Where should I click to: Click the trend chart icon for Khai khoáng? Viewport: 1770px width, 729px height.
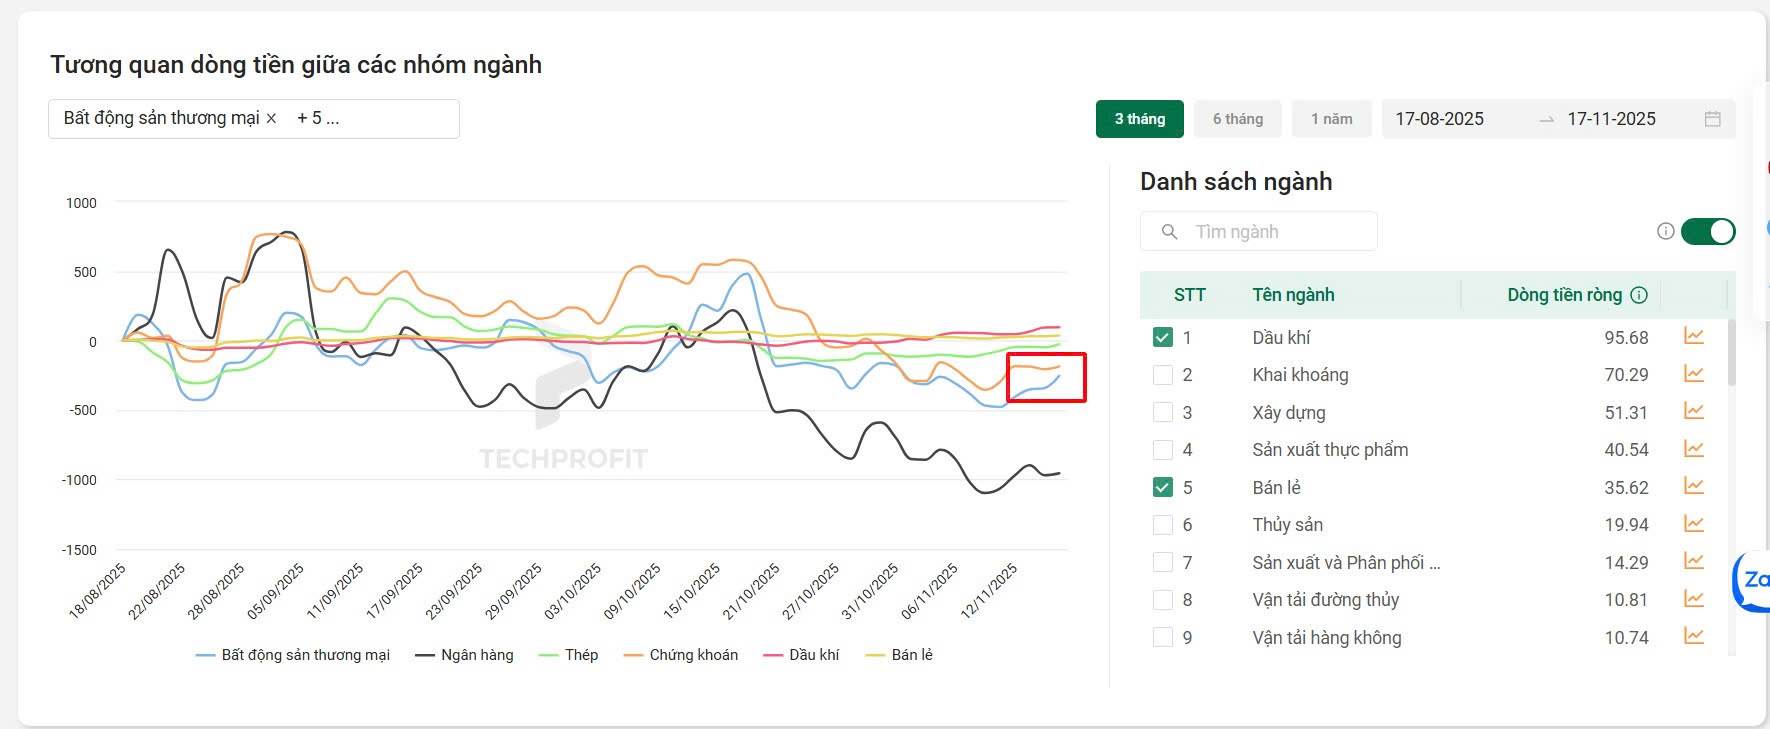pos(1693,374)
